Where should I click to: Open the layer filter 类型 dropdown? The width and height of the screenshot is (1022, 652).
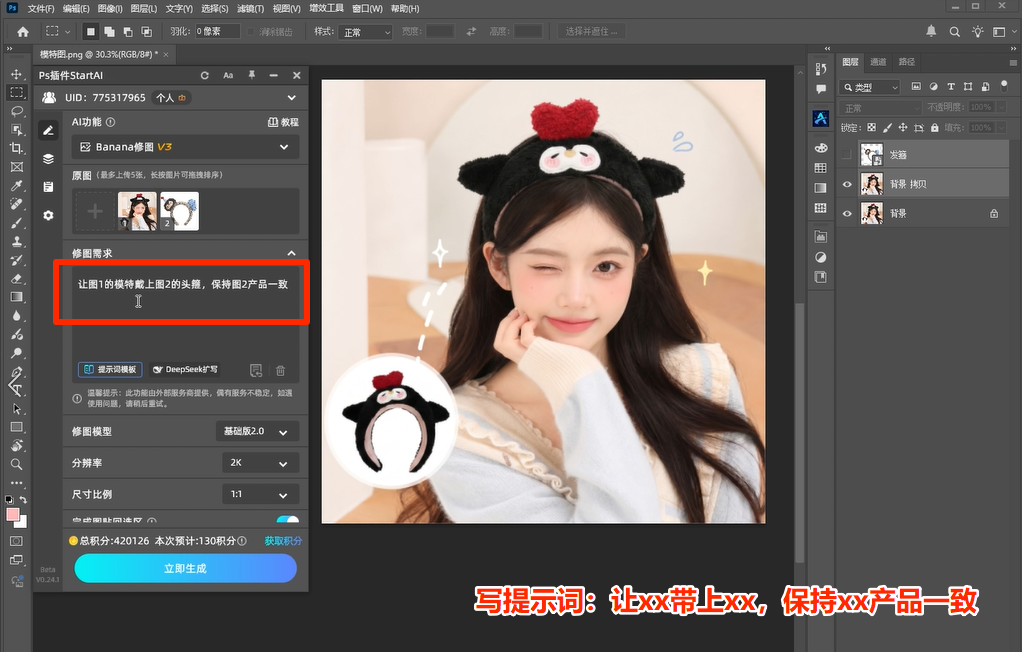[870, 87]
